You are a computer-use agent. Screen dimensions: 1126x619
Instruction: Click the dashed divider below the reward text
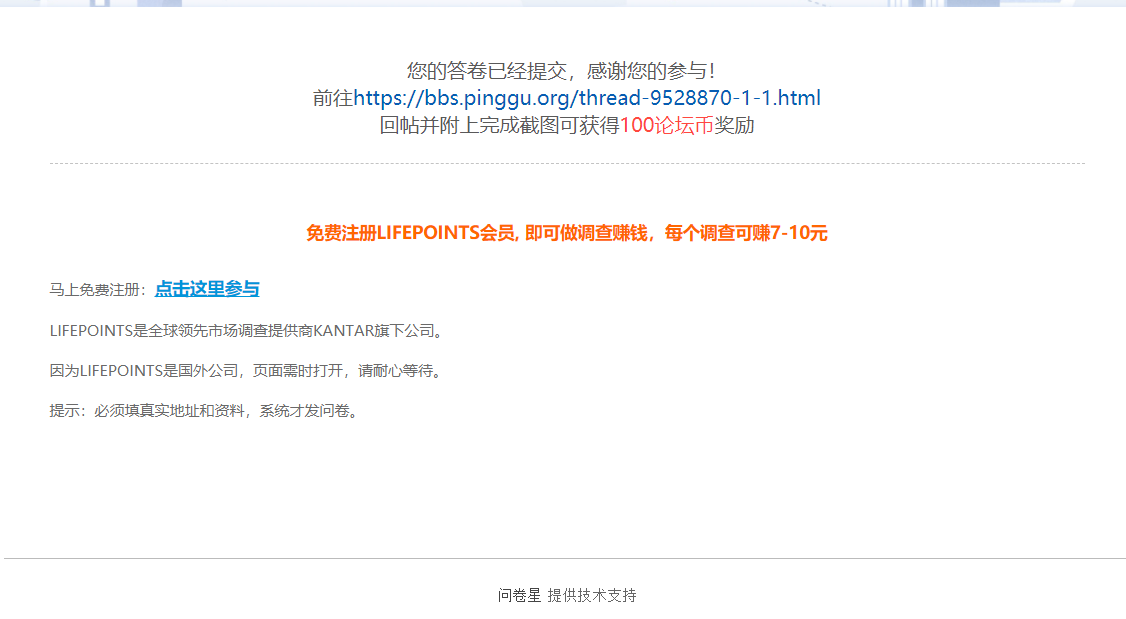[x=567, y=164]
